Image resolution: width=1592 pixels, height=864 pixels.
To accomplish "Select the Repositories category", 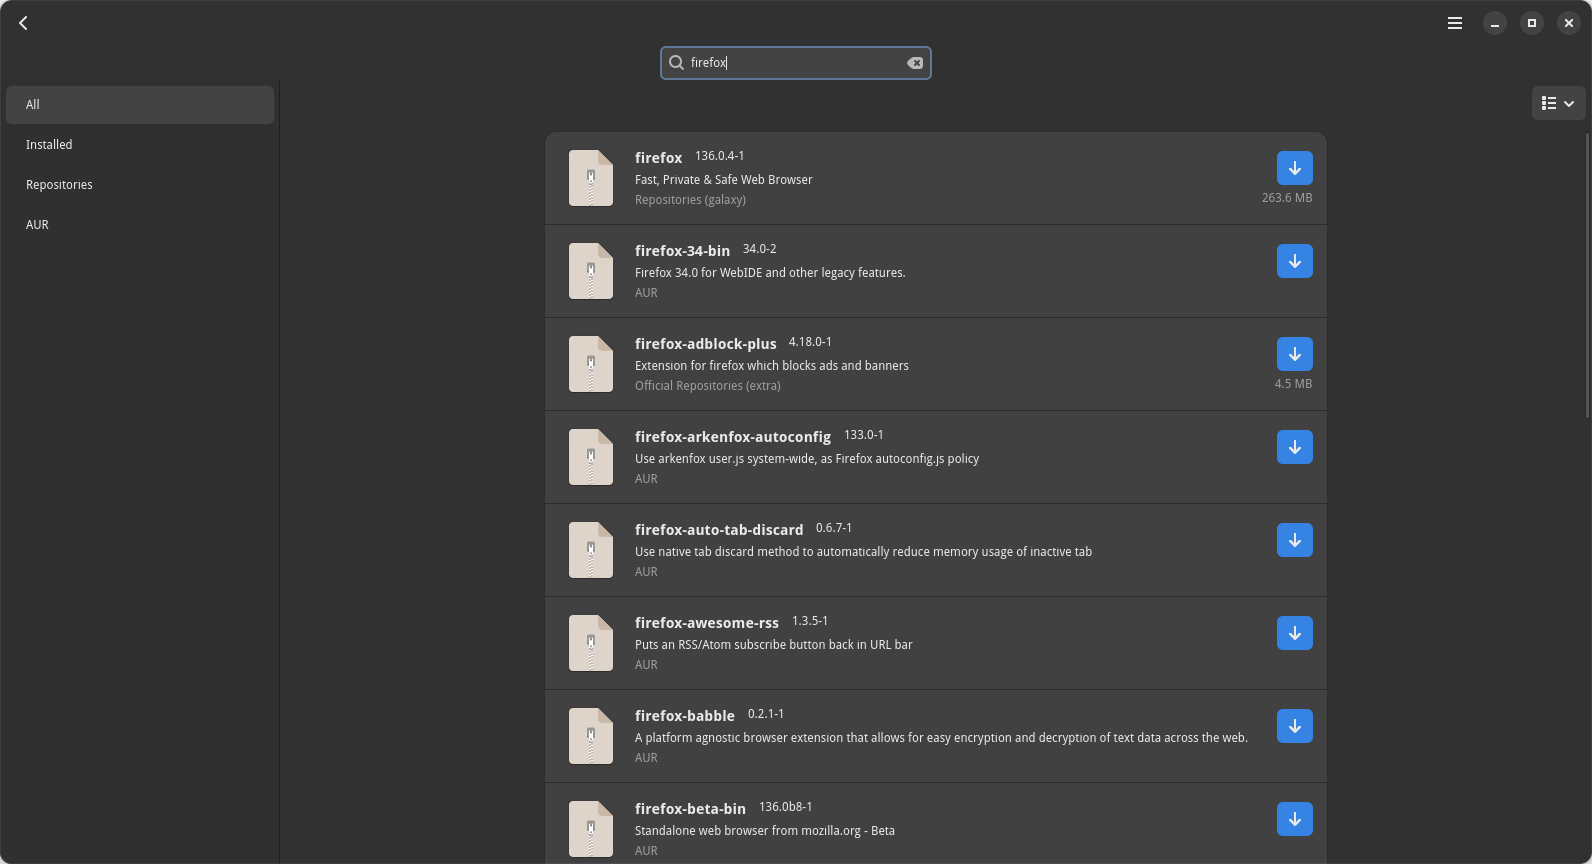I will coord(140,185).
